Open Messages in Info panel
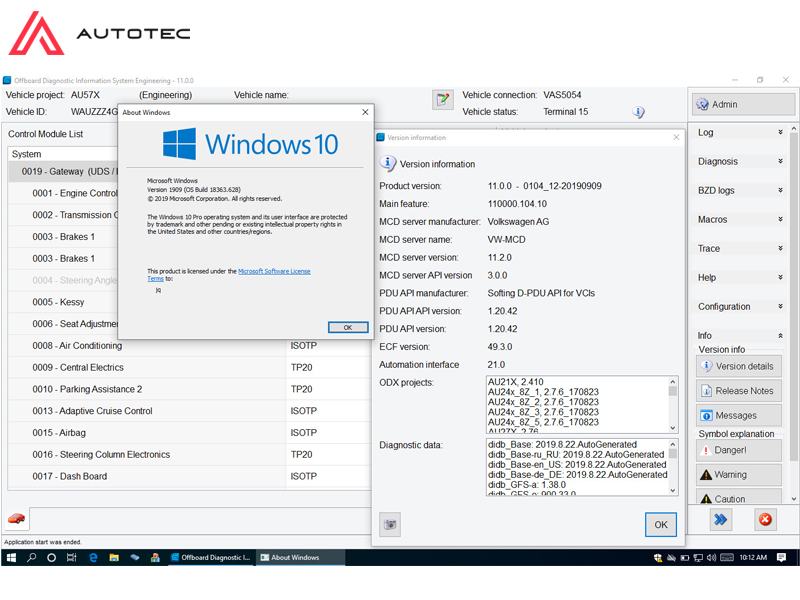The height and width of the screenshot is (600, 800). click(x=739, y=415)
